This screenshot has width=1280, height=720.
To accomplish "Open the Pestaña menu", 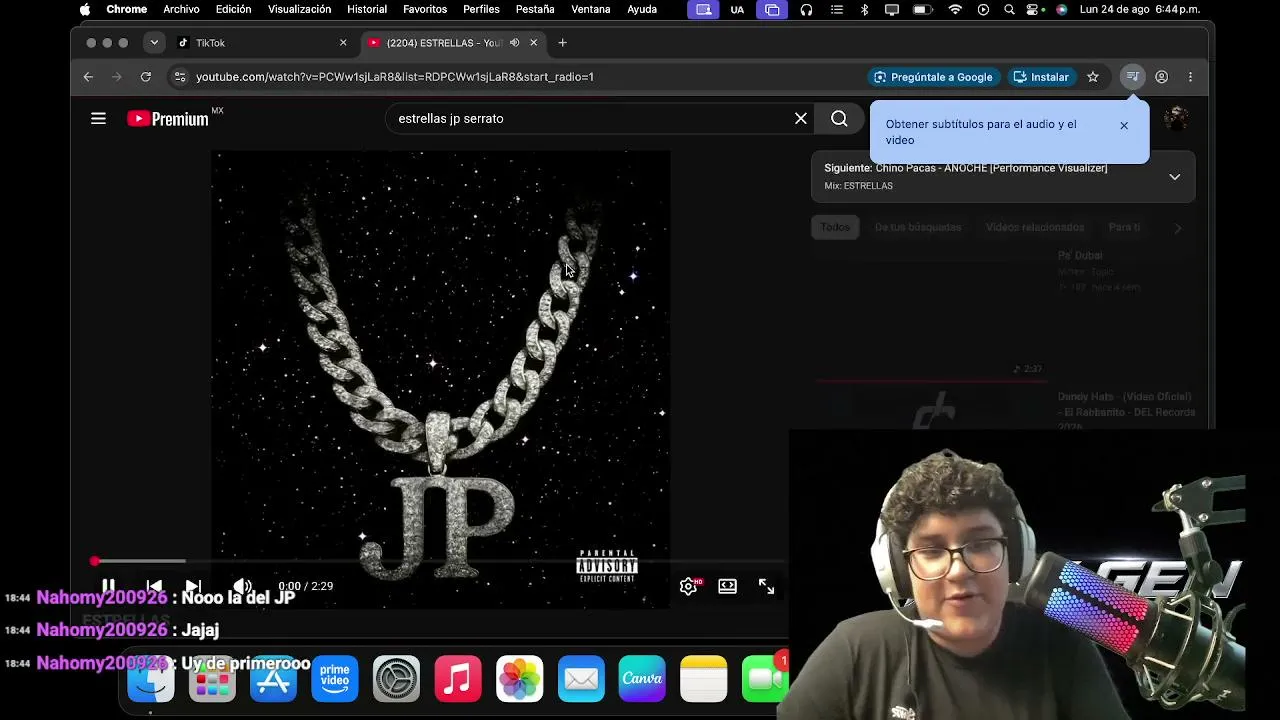I will (535, 10).
